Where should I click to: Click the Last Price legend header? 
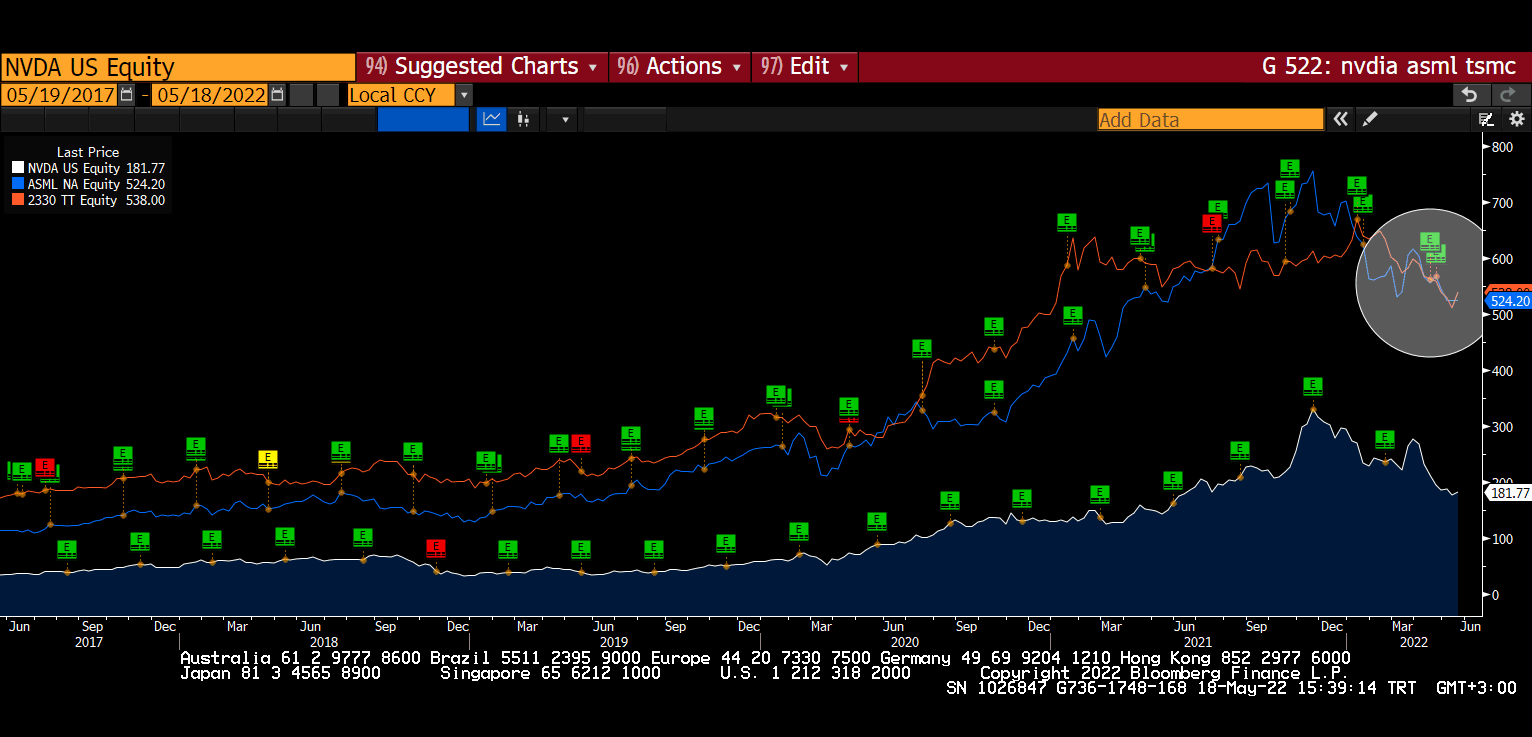click(88, 153)
